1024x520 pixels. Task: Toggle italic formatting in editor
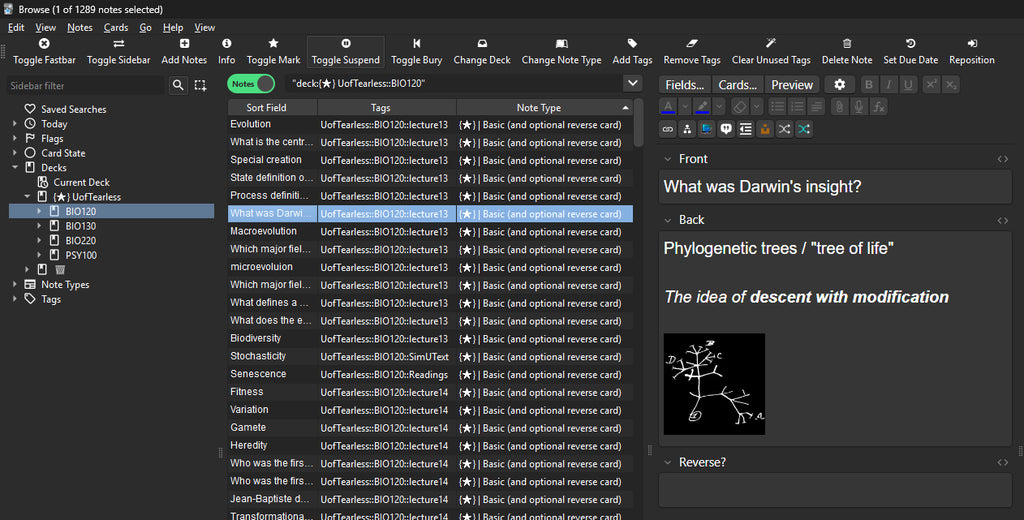(888, 84)
